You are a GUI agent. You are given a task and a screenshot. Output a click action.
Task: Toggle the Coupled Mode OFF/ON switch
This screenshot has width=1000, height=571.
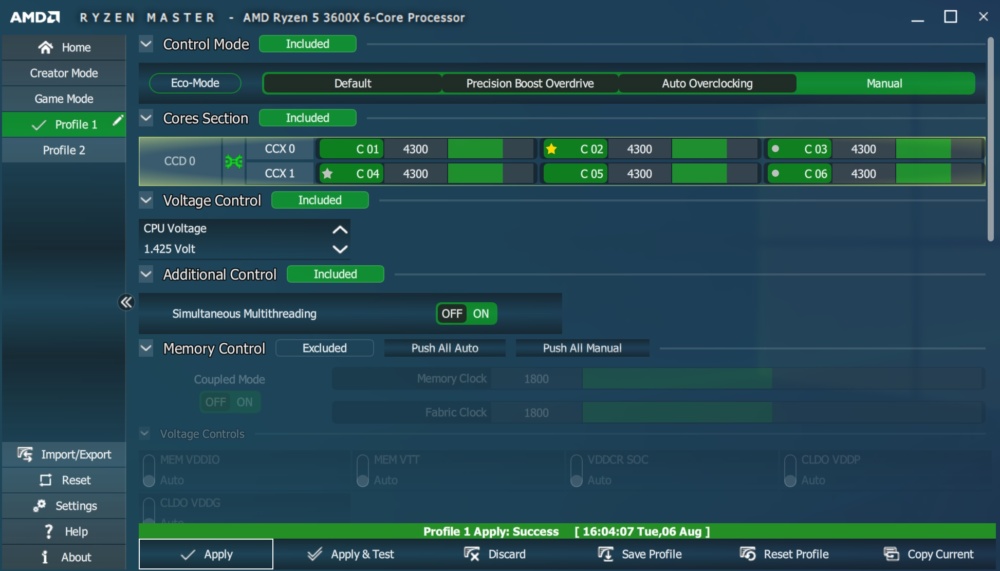click(230, 402)
